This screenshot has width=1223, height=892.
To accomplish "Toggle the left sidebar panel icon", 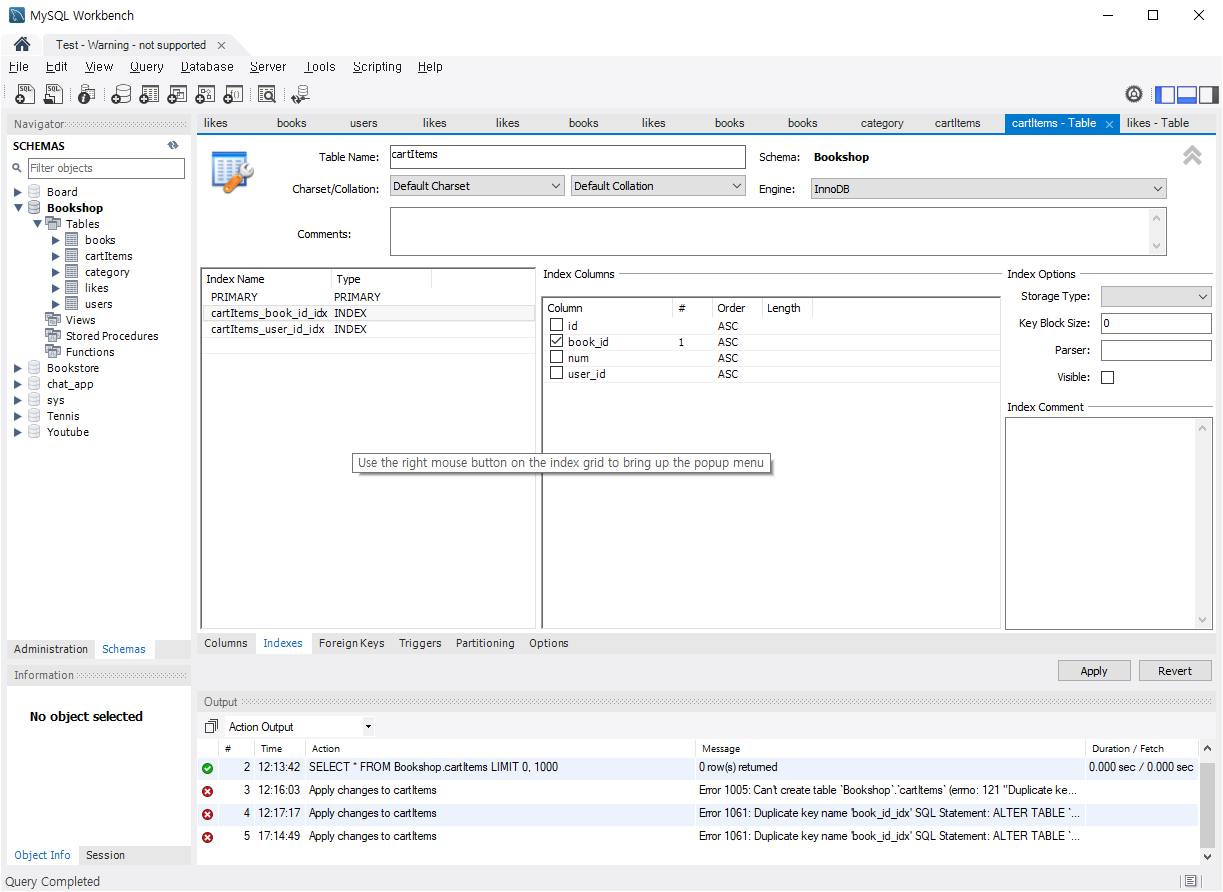I will (x=1165, y=95).
